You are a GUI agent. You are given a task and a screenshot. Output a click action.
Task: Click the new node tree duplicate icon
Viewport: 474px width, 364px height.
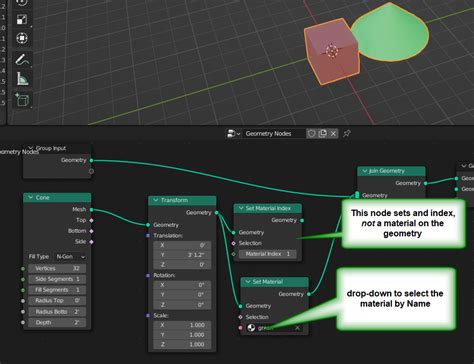pos(322,134)
